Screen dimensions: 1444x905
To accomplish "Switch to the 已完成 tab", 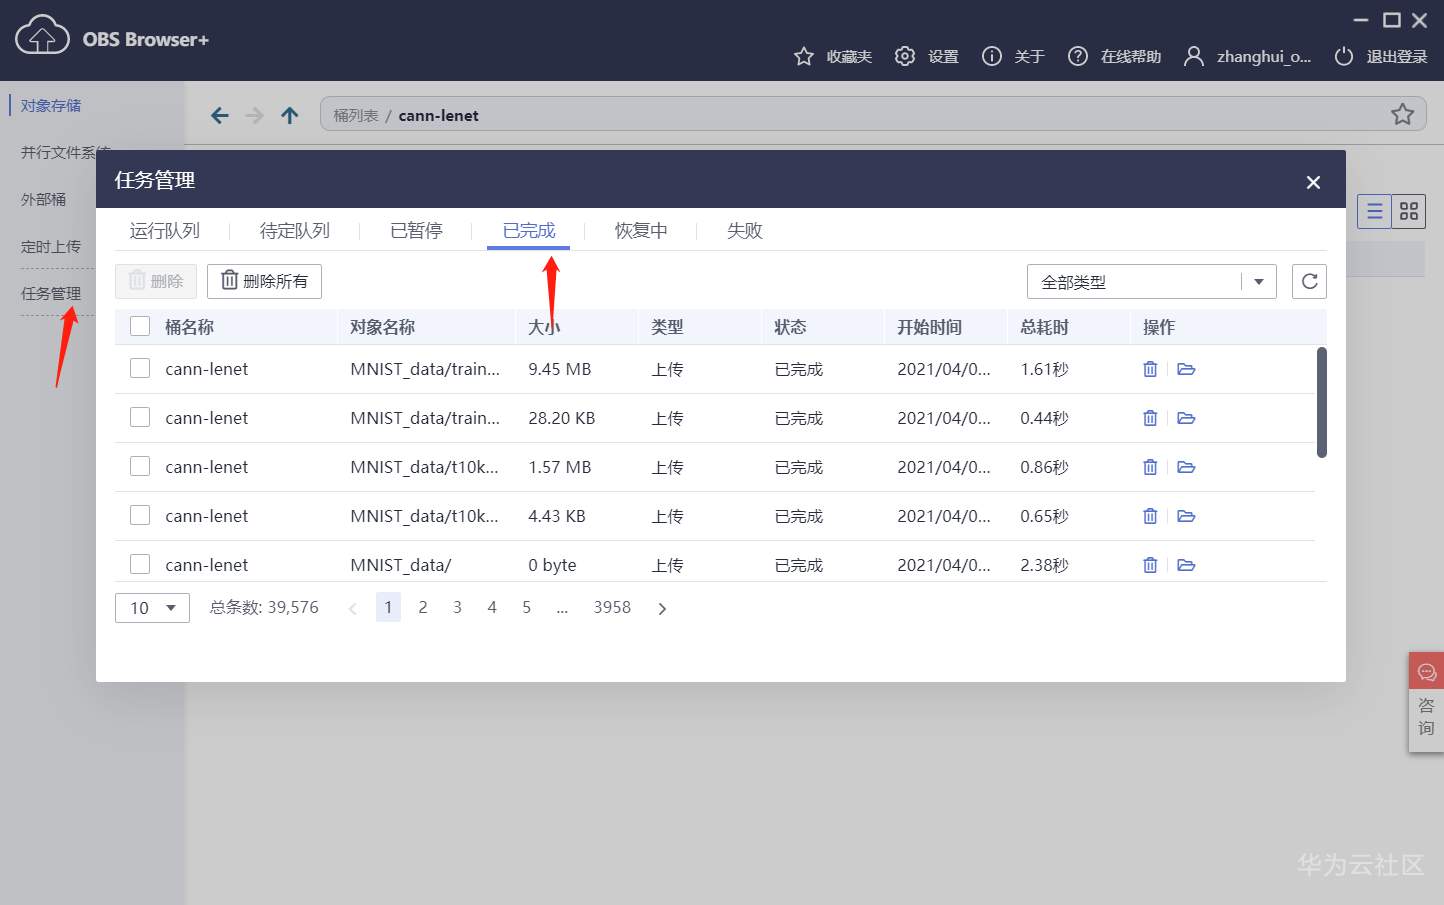I will (528, 231).
